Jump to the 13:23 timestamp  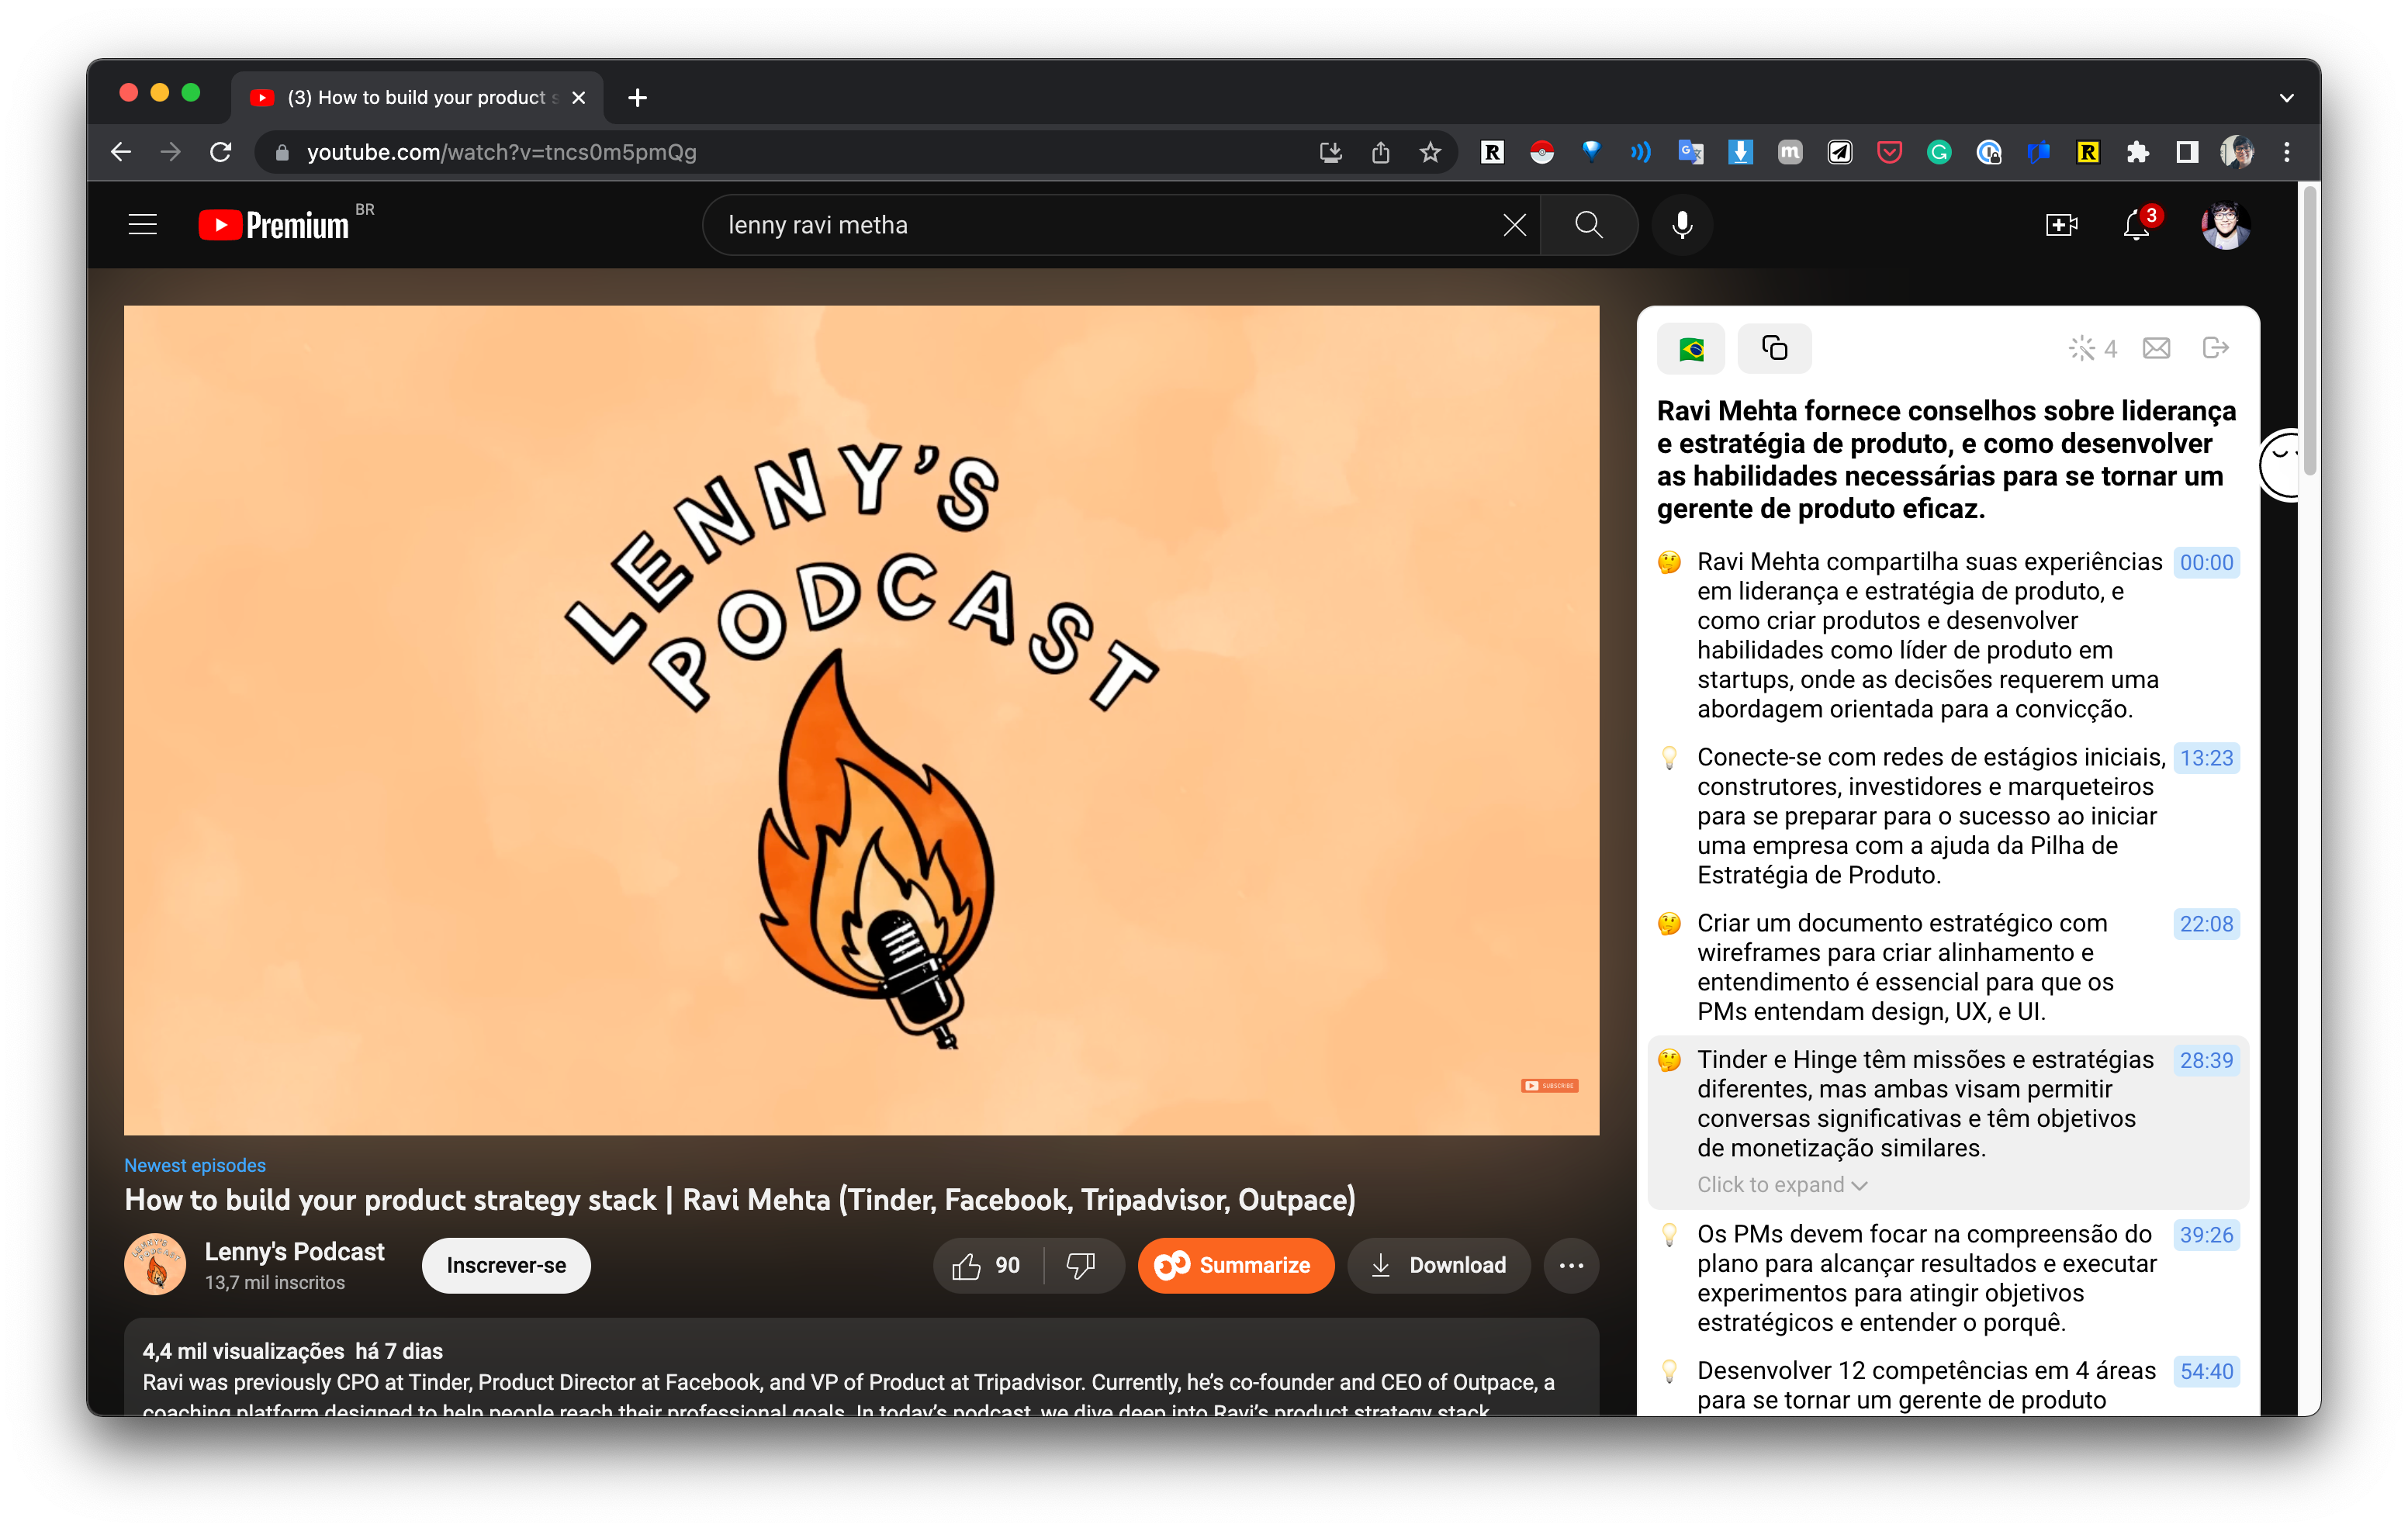2206,758
